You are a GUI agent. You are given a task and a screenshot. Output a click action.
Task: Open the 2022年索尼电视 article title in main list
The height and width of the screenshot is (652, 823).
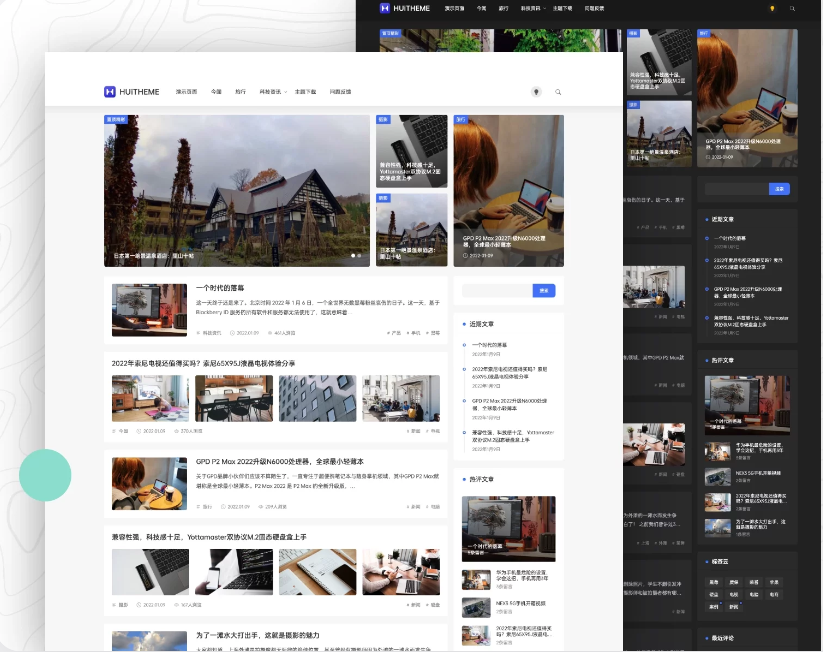(x=203, y=363)
